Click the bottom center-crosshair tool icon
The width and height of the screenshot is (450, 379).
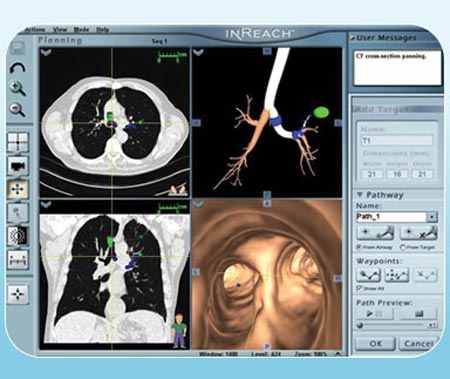(18, 294)
